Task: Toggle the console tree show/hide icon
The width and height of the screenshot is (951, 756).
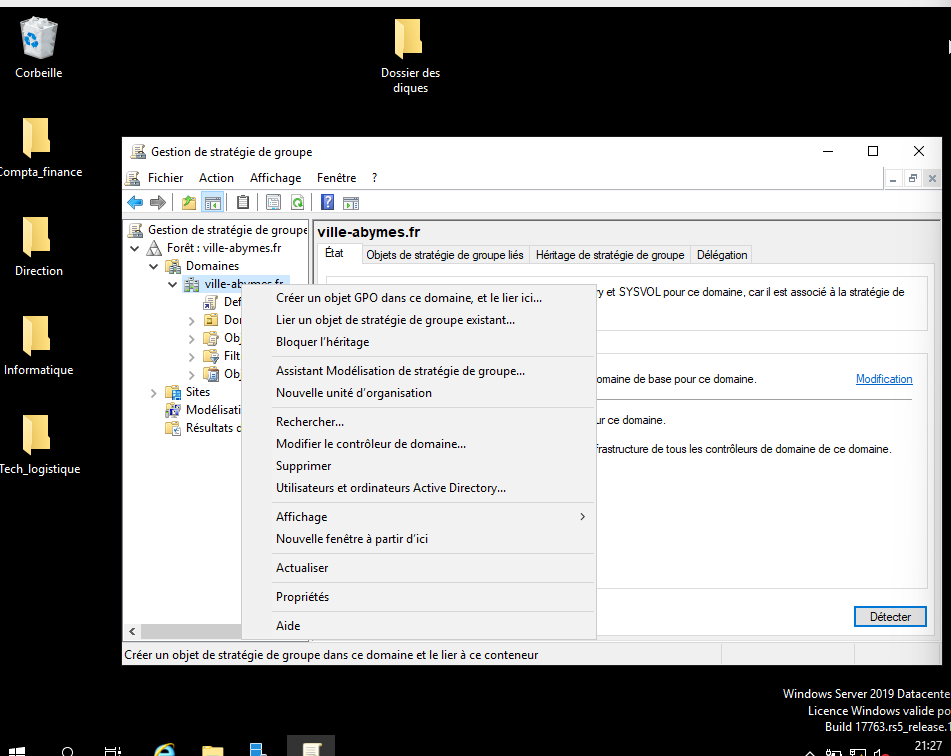Action: pyautogui.click(x=212, y=202)
